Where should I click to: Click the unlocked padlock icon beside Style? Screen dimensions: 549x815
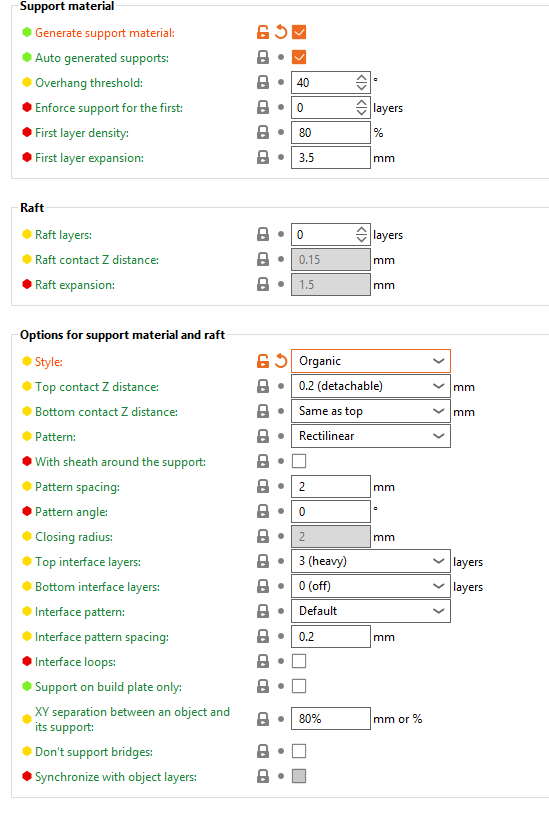[263, 361]
